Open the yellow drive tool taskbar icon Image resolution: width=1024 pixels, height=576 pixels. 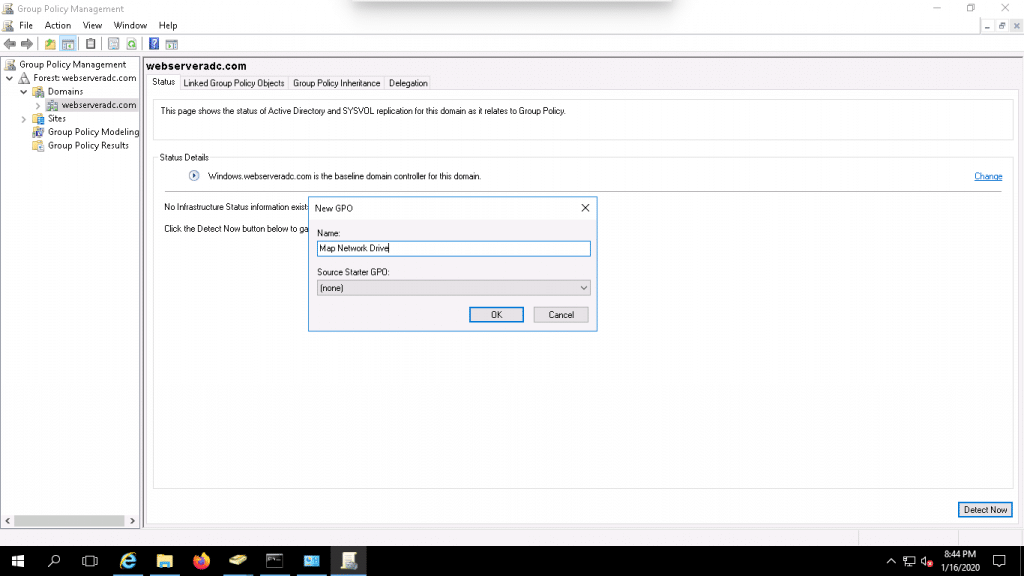[238, 561]
